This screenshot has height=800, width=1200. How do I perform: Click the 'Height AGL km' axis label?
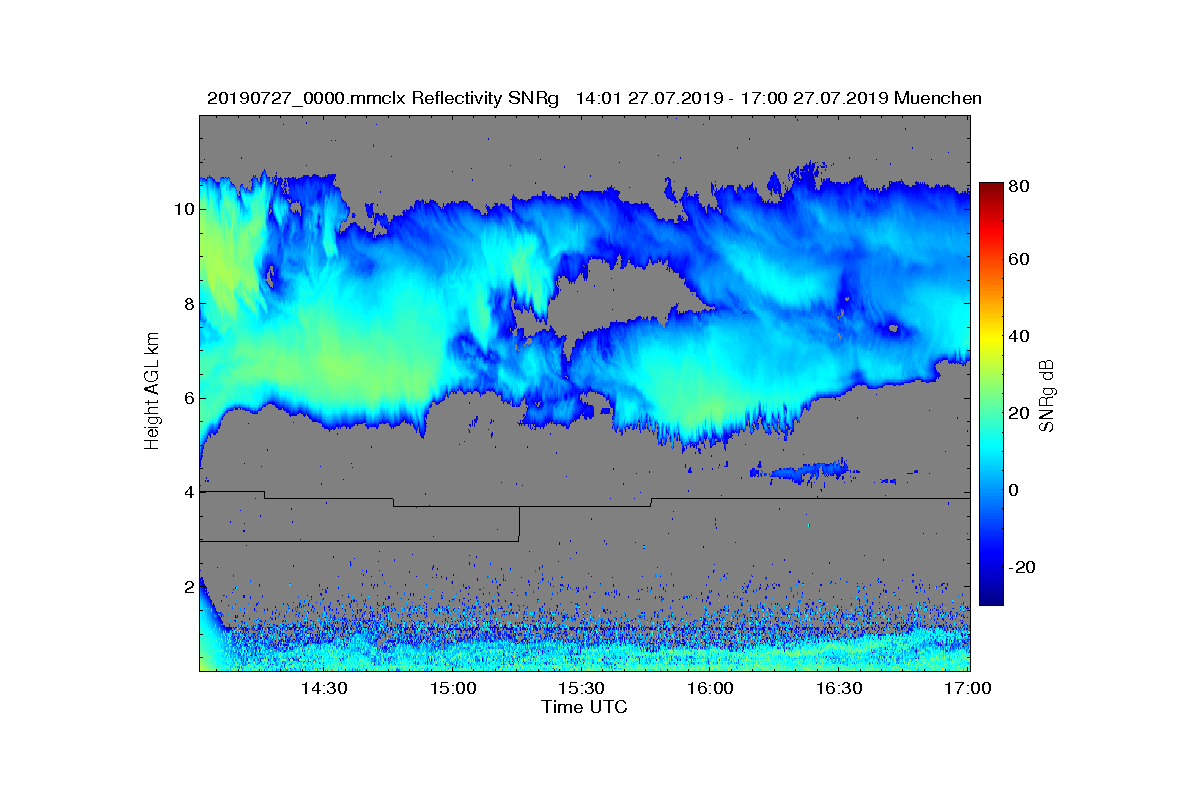tap(152, 393)
